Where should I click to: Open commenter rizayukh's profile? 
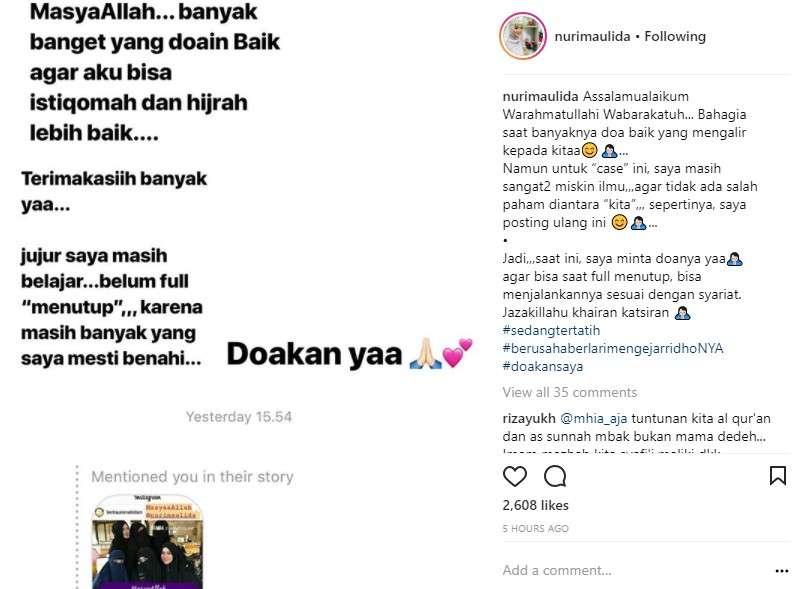click(x=529, y=418)
